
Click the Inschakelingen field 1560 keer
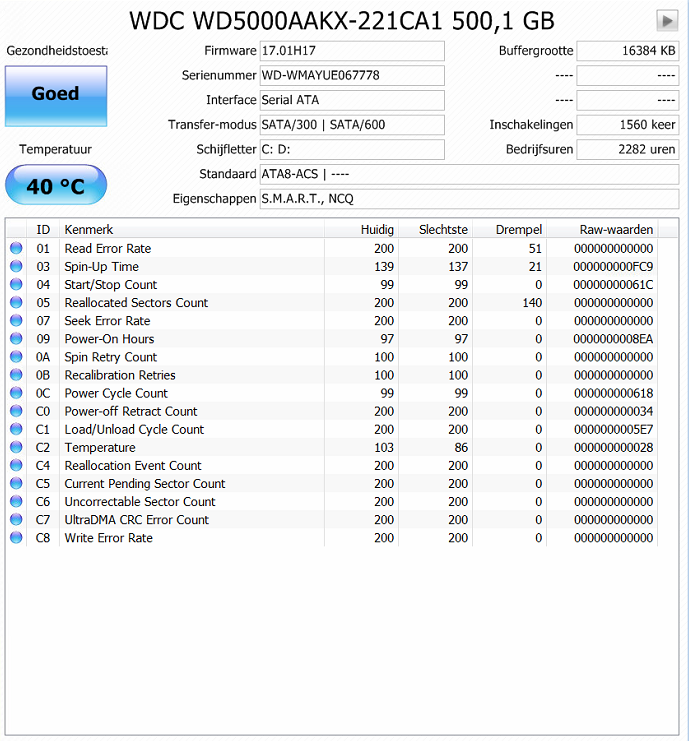(628, 125)
